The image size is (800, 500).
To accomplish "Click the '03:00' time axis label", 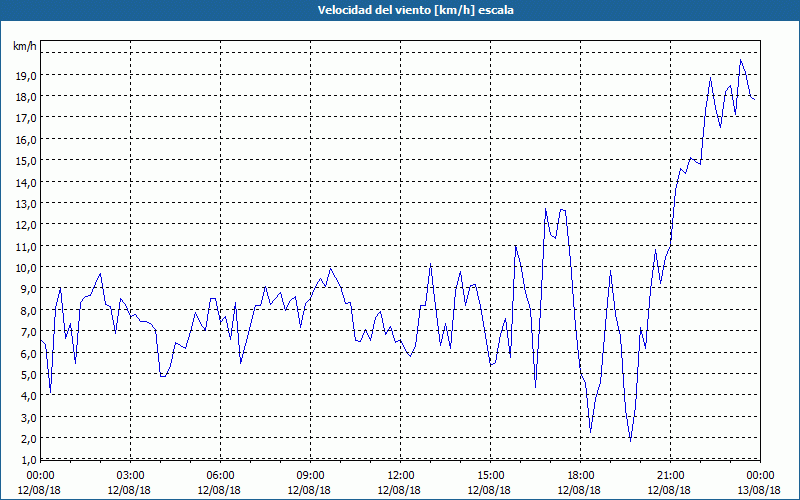I will point(130,476).
